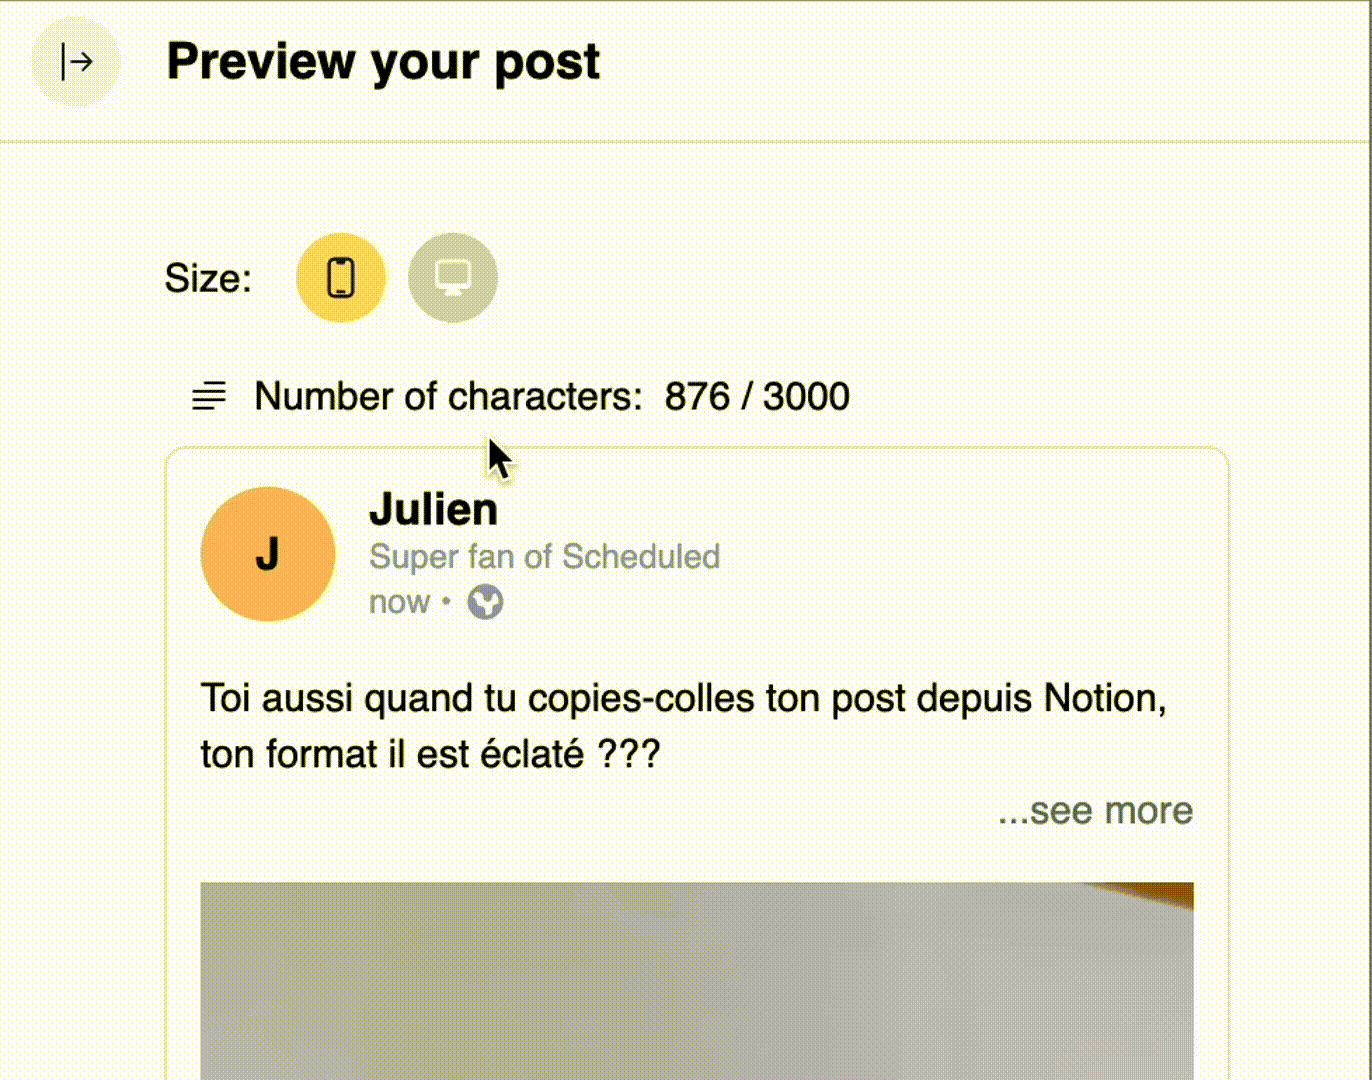Open the post image preview
Viewport: 1372px width, 1080px height.
click(696, 980)
